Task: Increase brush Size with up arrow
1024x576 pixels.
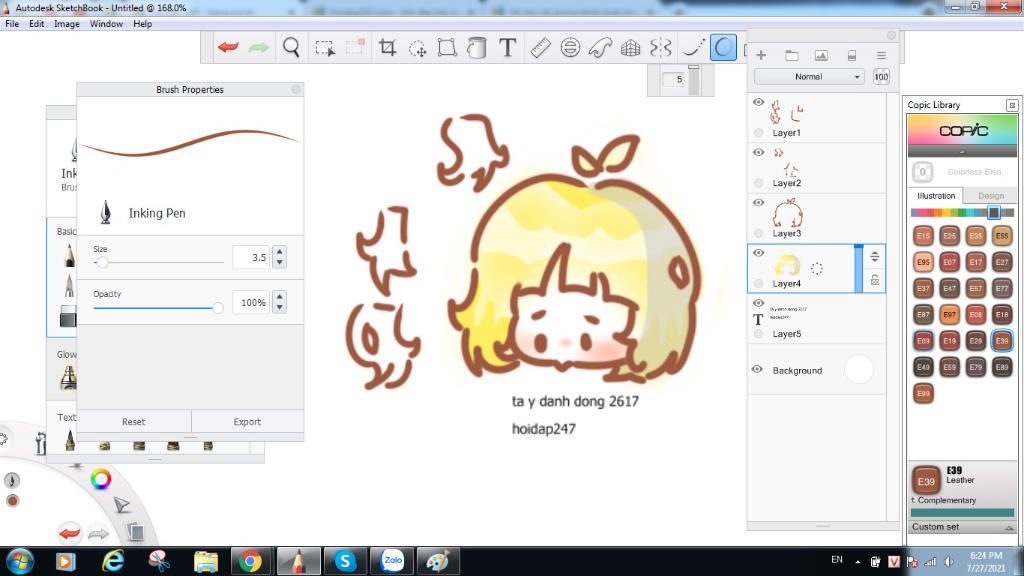Action: pyautogui.click(x=280, y=251)
